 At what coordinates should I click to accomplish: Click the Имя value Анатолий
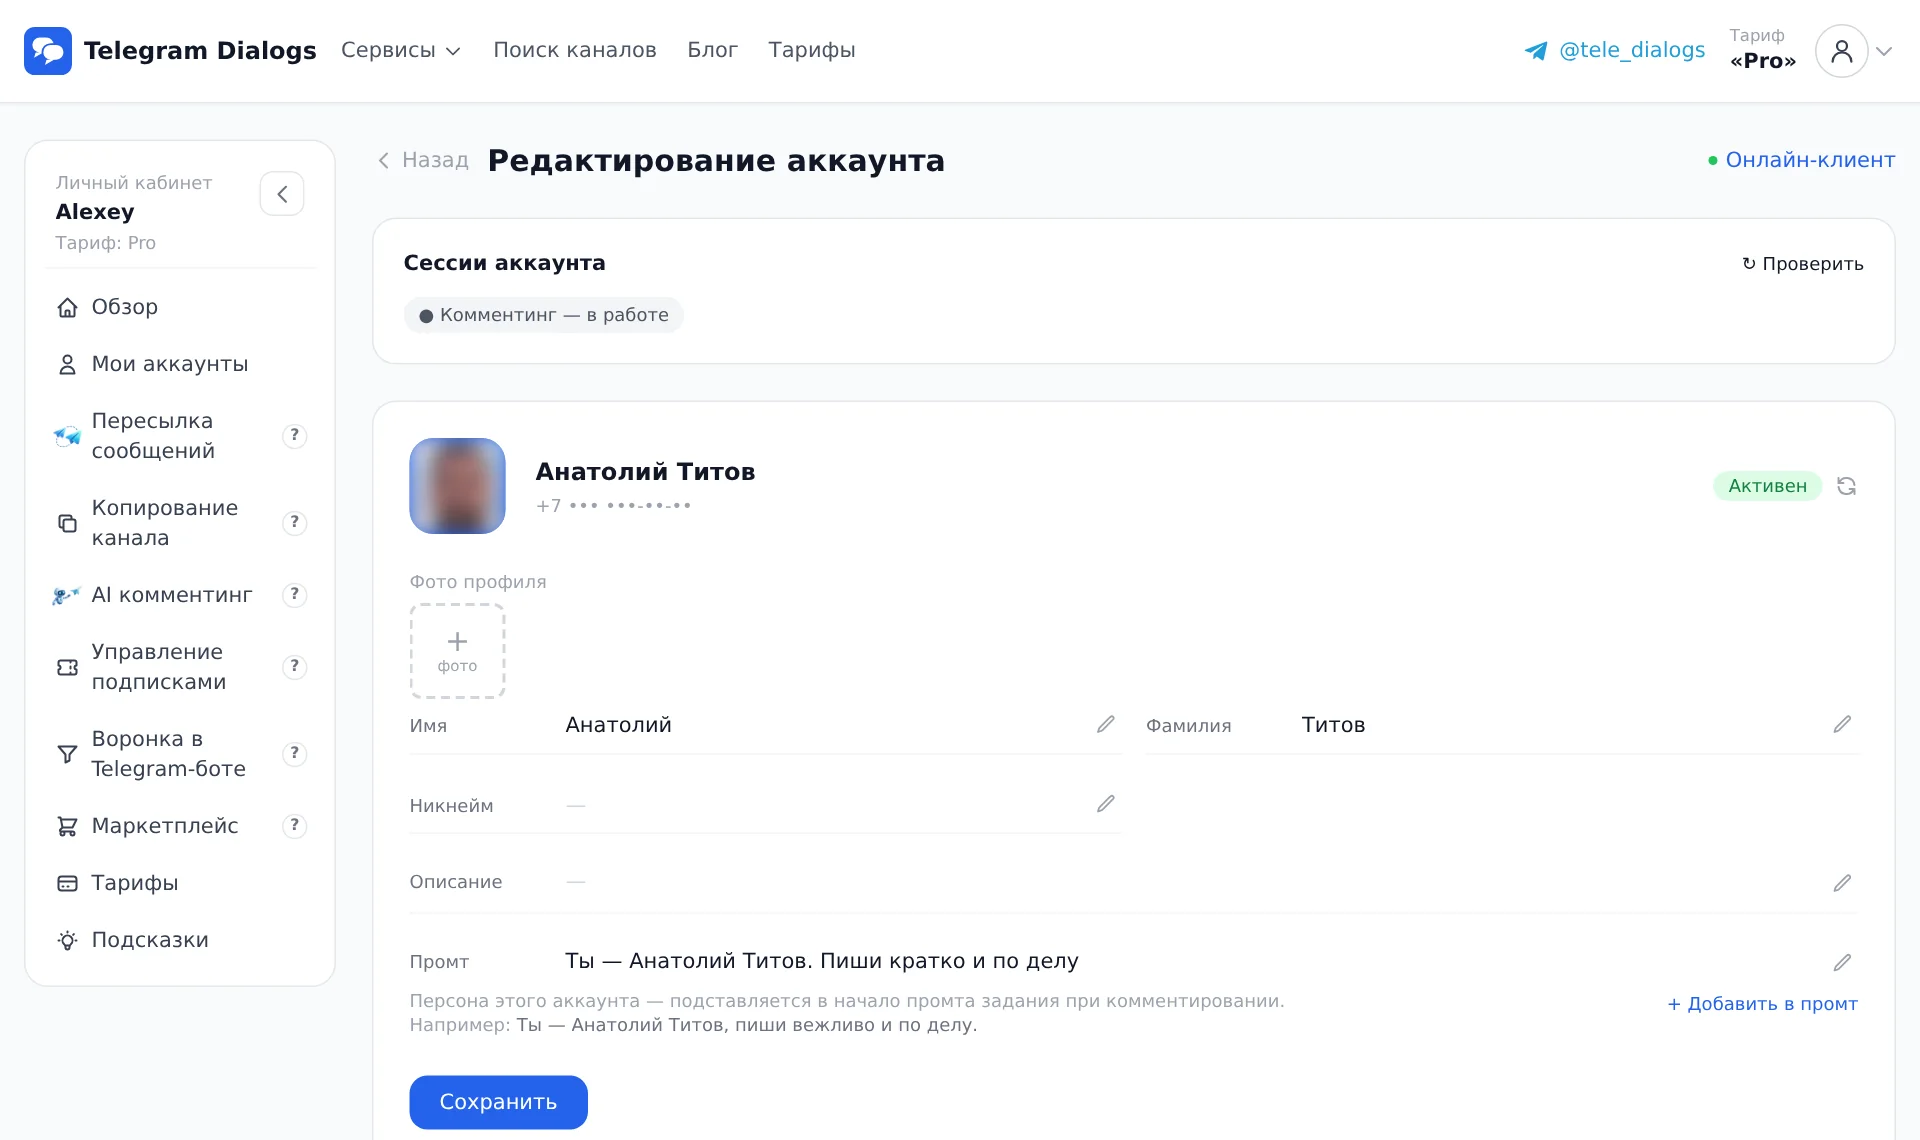click(x=618, y=725)
